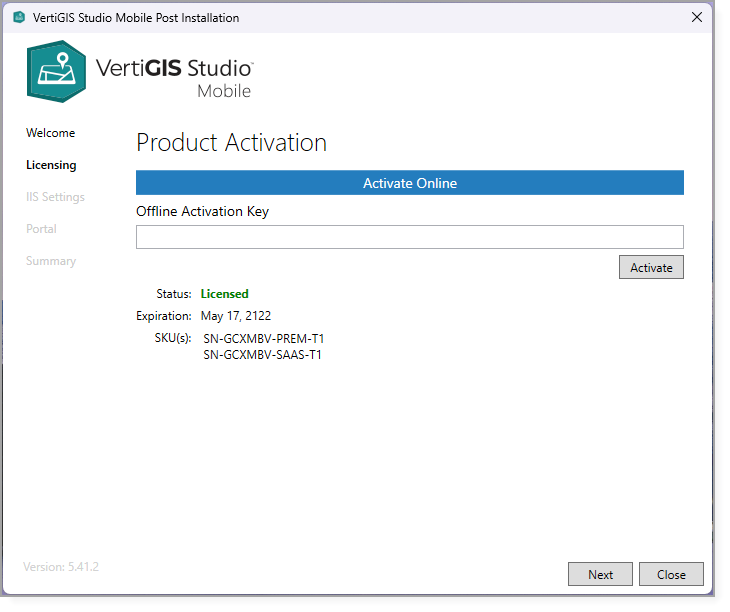The height and width of the screenshot is (612, 730).
Task: Click the SKU SN-GCXMBV-SAAS-T1
Action: [x=263, y=355]
